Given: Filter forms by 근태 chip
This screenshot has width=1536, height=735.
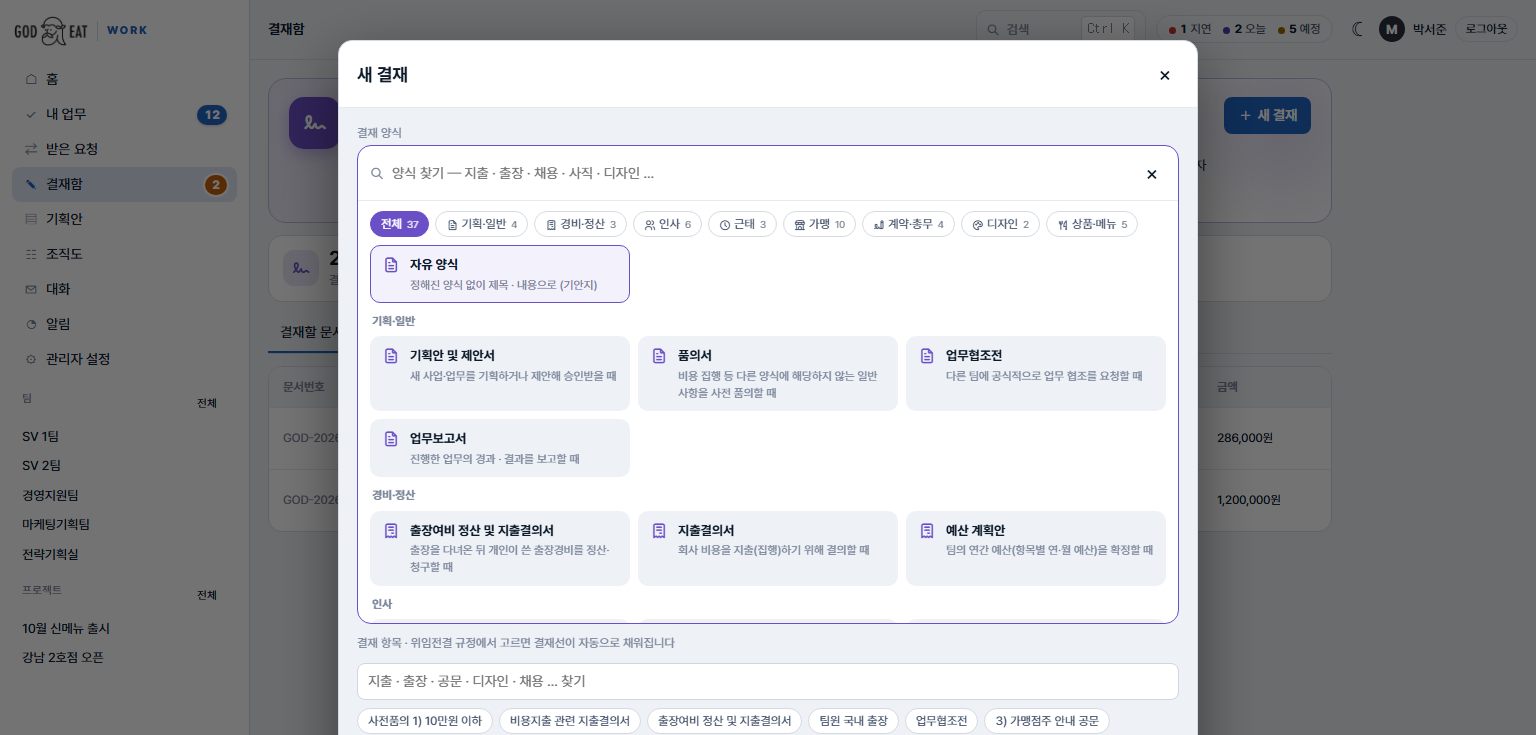Looking at the screenshot, I should [x=742, y=224].
